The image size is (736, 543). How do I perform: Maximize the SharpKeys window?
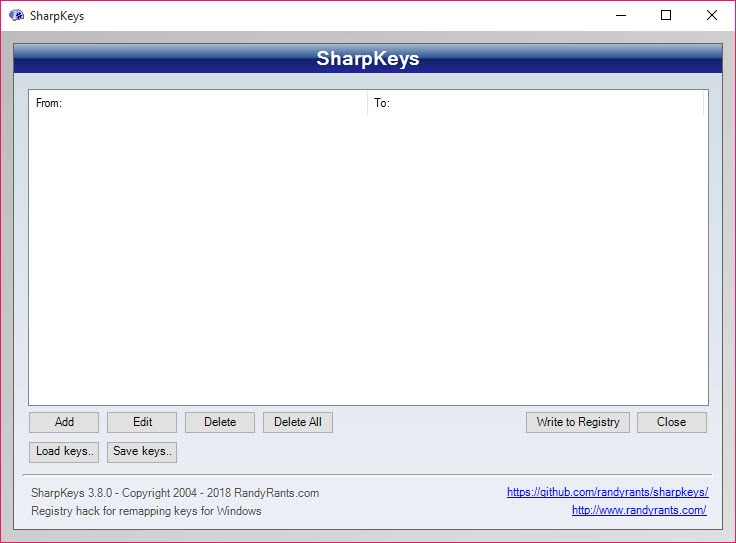666,15
